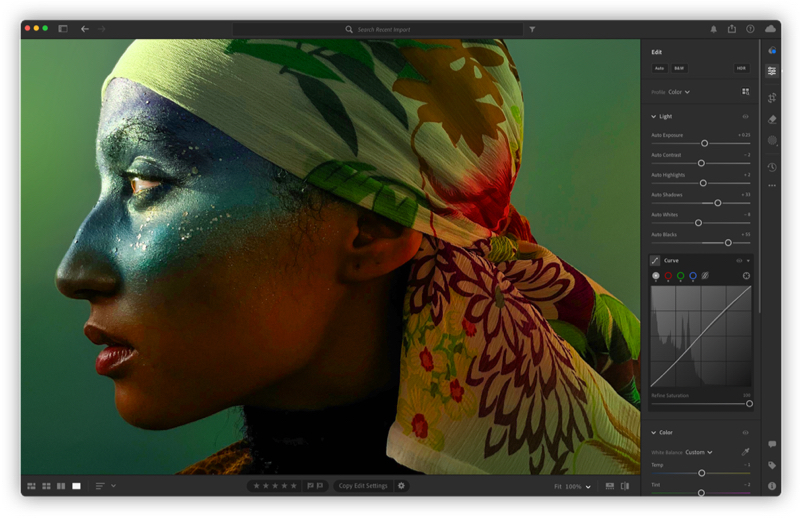This screenshot has height=518, width=801.
Task: Flag the photo as rejected
Action: pos(320,486)
